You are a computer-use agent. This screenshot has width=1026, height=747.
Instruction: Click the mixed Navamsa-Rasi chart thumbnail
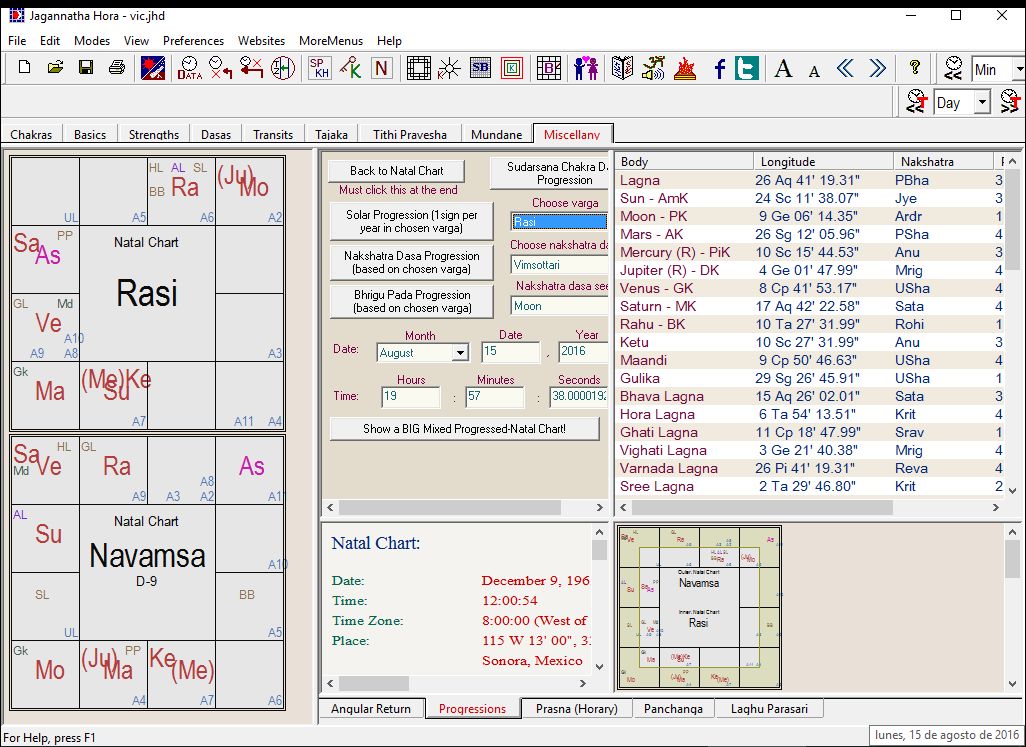click(x=699, y=608)
